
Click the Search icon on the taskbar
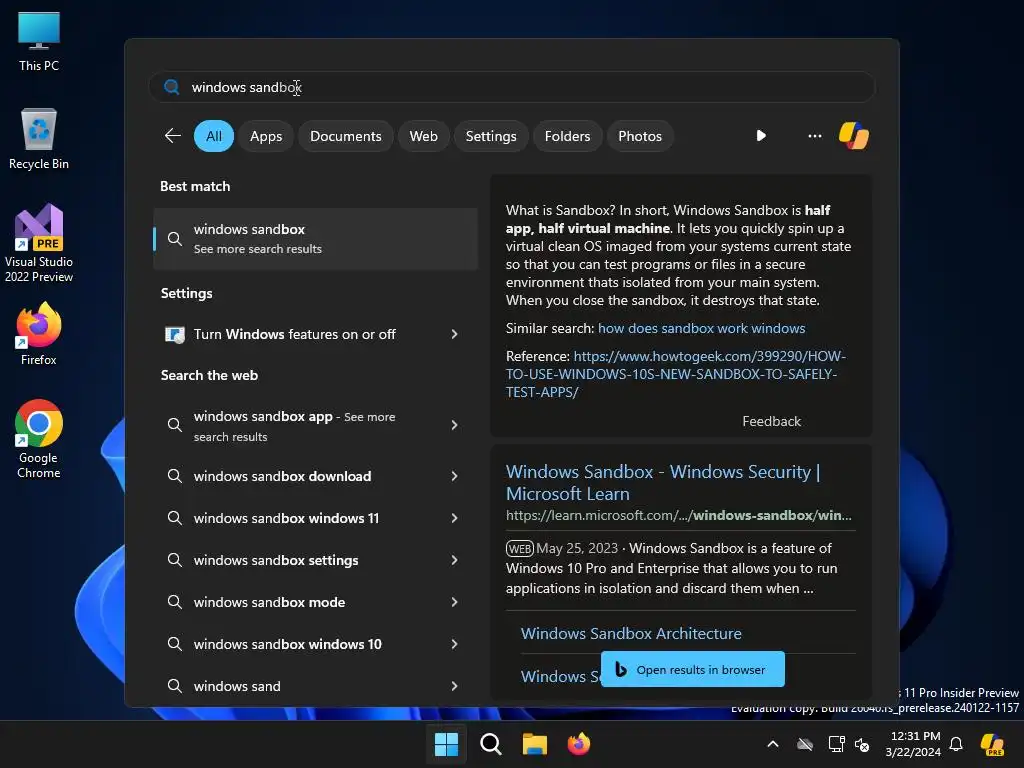coord(490,744)
